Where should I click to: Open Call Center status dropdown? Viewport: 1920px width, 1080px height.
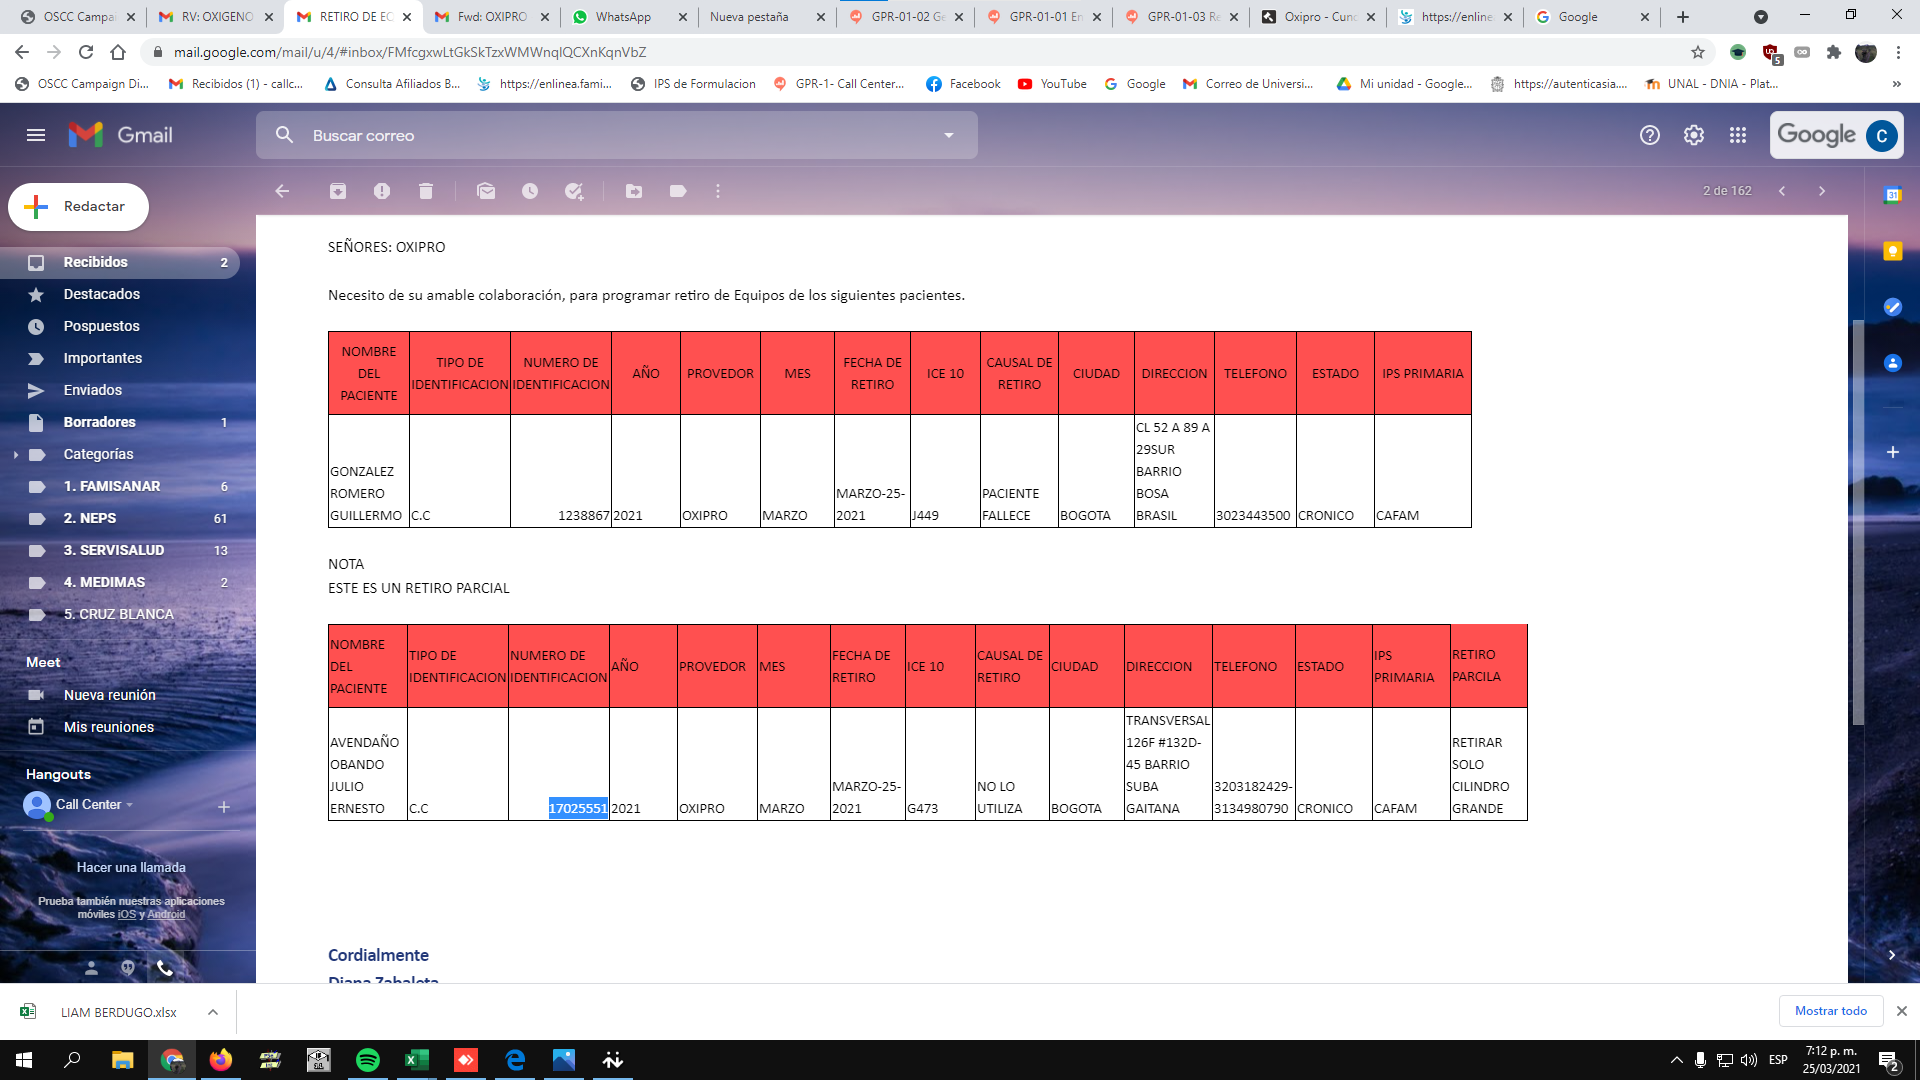click(129, 804)
